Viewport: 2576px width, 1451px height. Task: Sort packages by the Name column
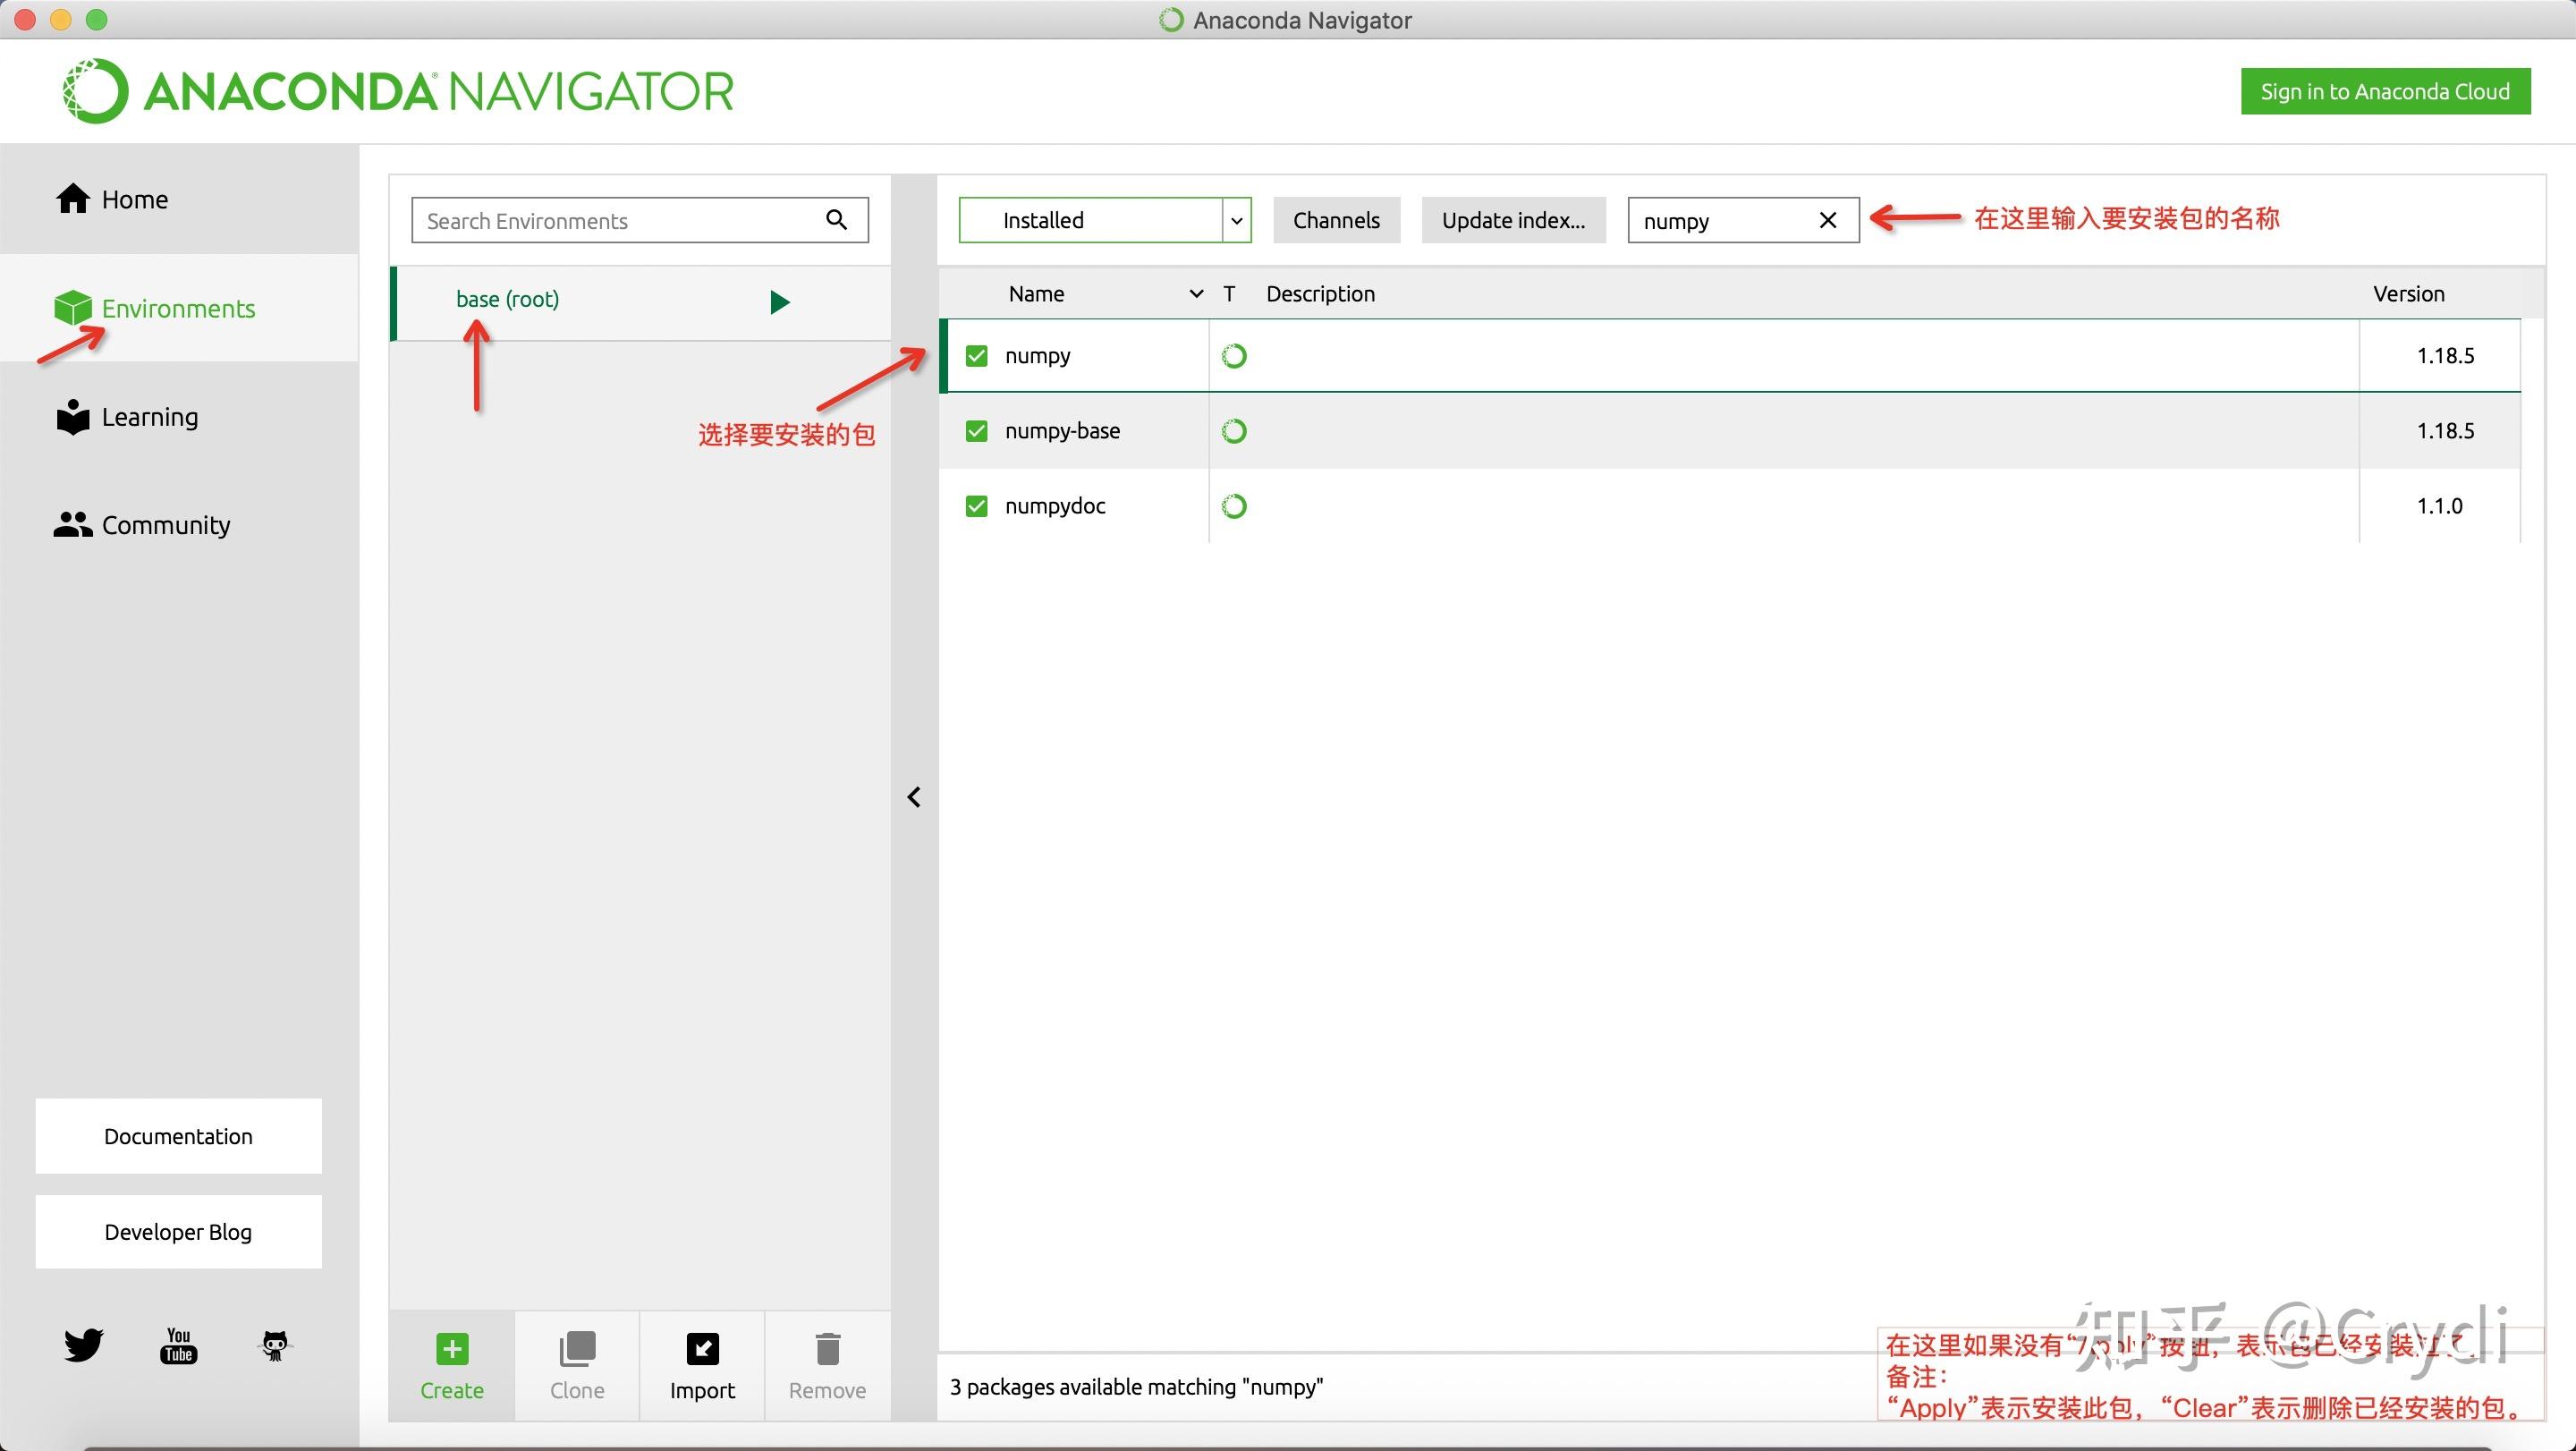[1036, 294]
